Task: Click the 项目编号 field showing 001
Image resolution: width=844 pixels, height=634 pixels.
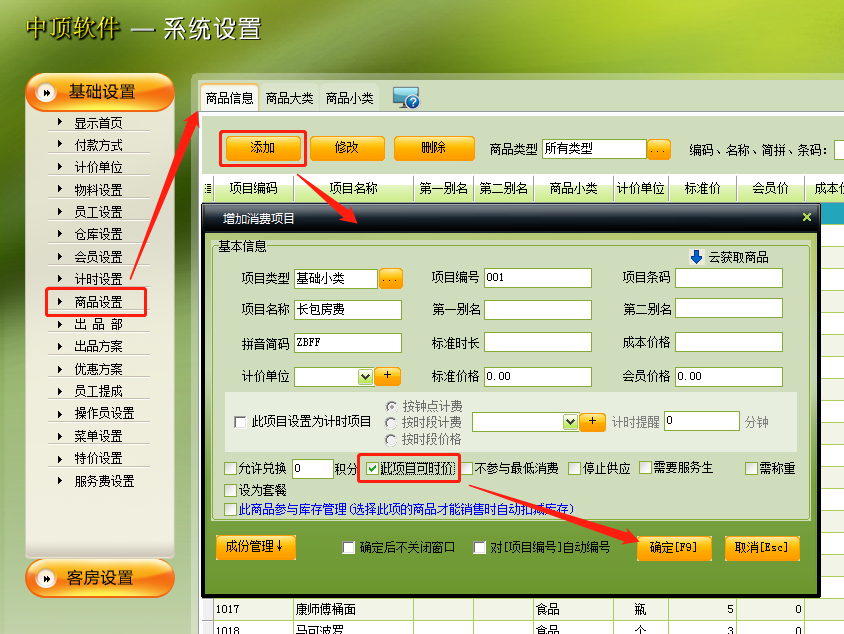Action: tap(538, 278)
